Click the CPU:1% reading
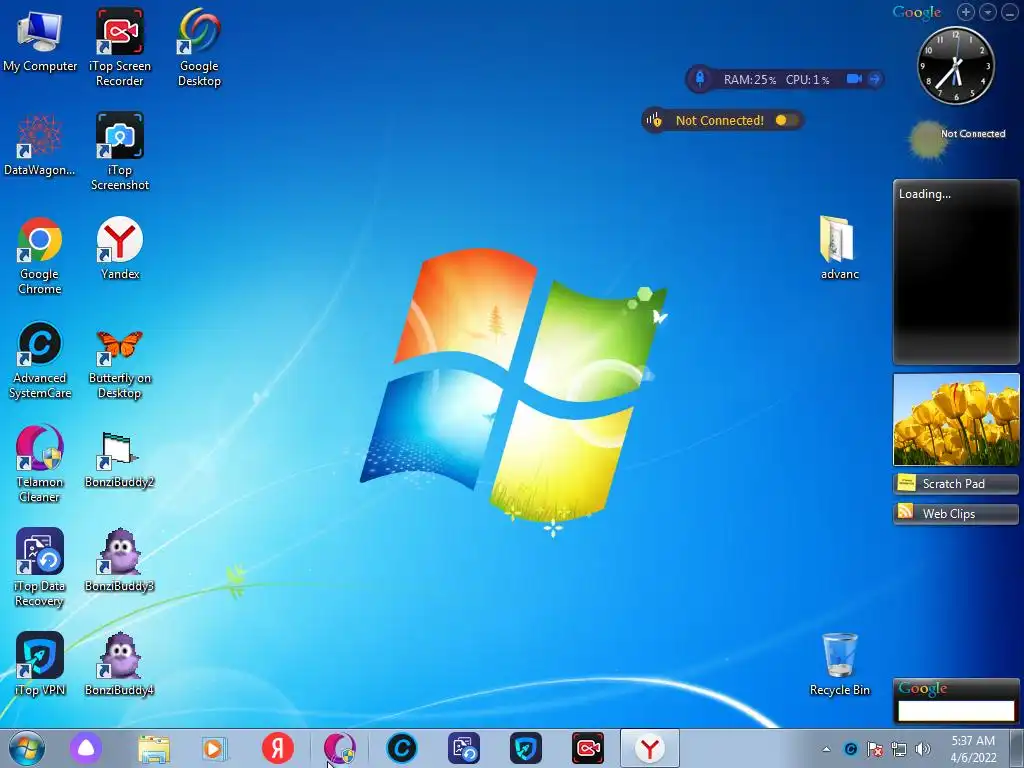 (x=807, y=80)
